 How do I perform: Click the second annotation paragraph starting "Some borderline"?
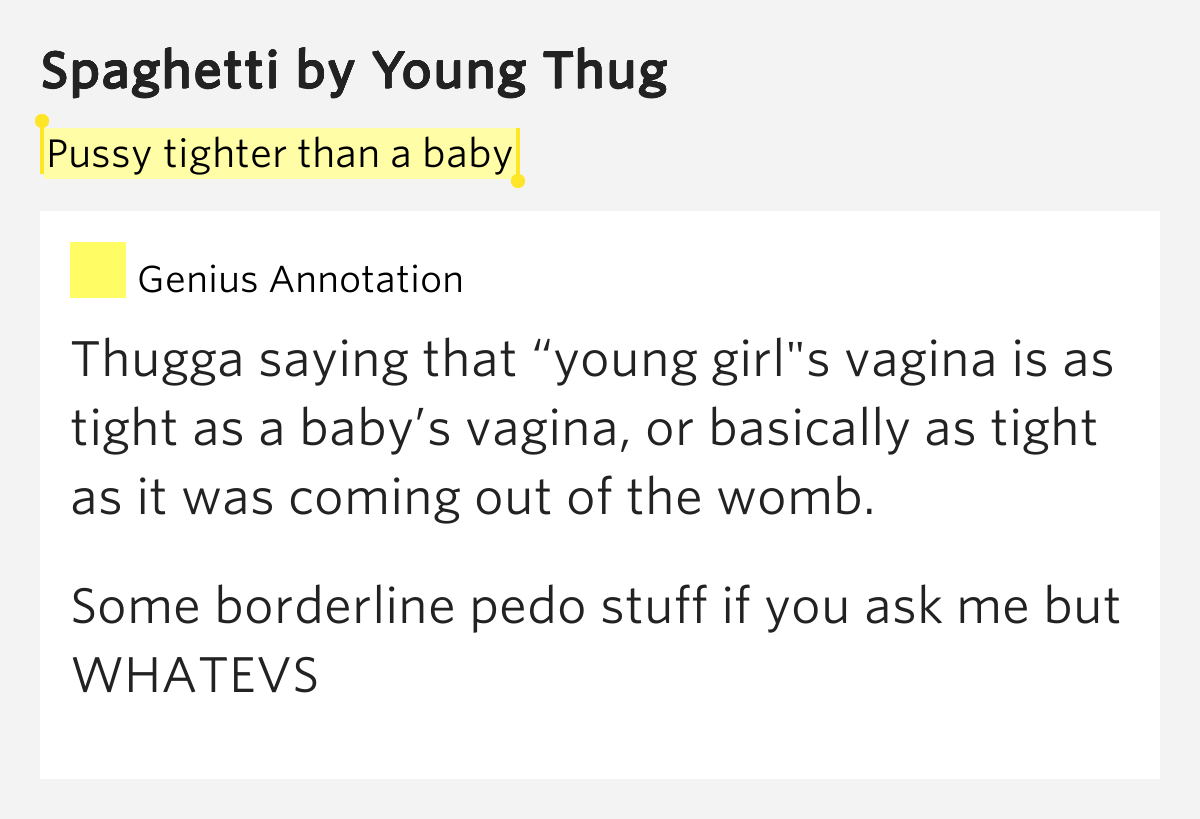595,641
